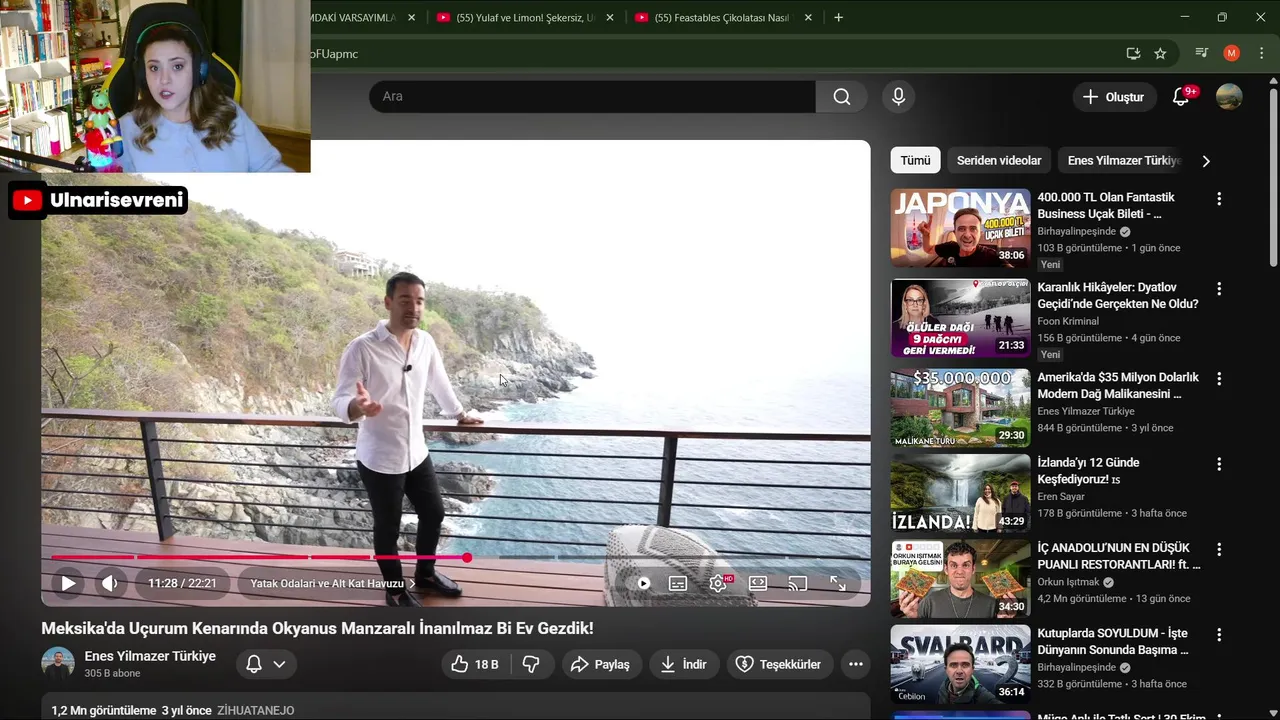
Task: Open the Enes Yilmazer Türkiye channel link
Action: click(x=150, y=656)
